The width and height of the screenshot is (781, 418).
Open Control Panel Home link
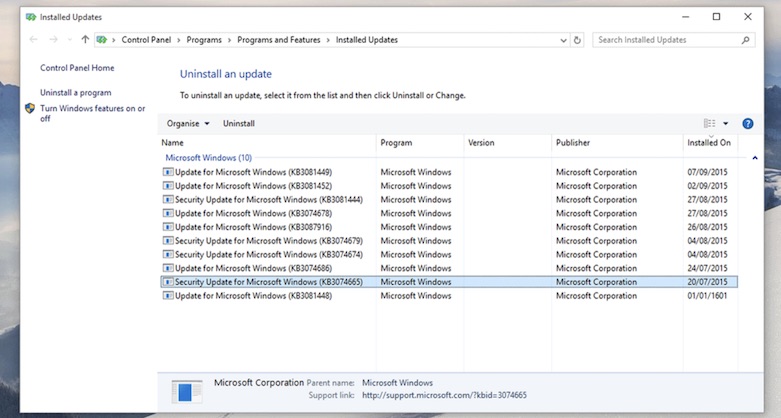(77, 68)
